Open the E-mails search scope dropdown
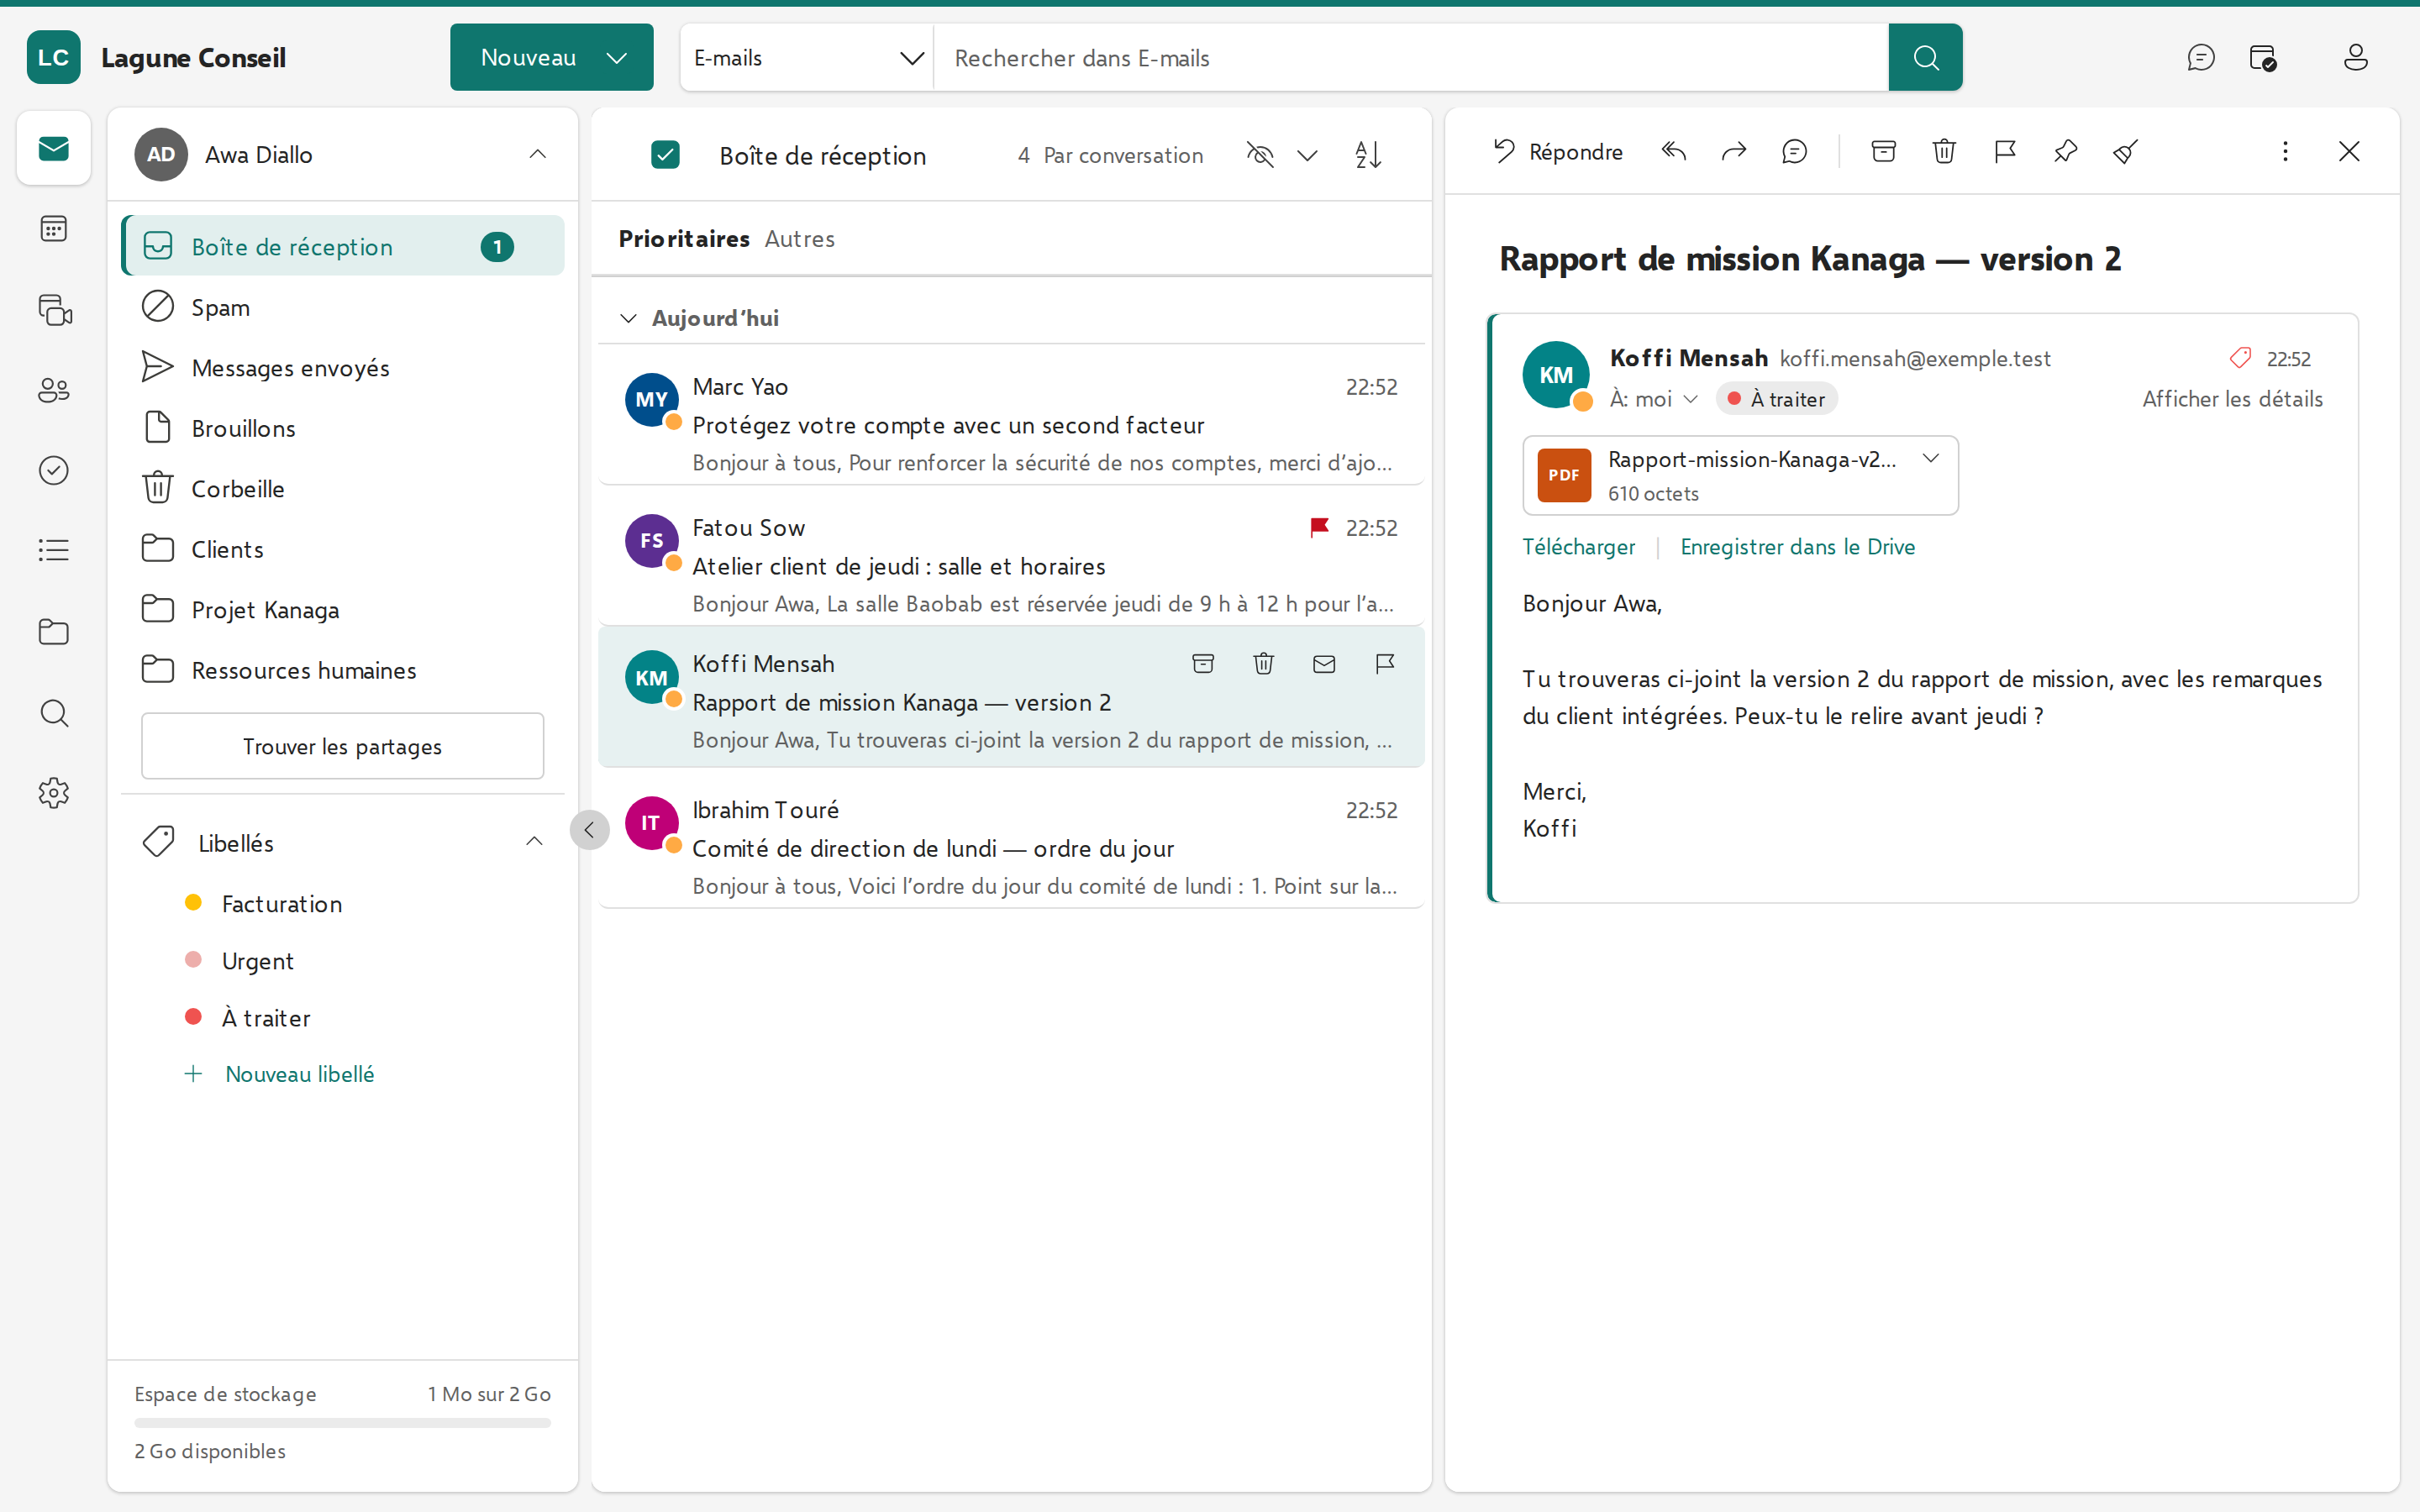2420x1512 pixels. (x=806, y=58)
